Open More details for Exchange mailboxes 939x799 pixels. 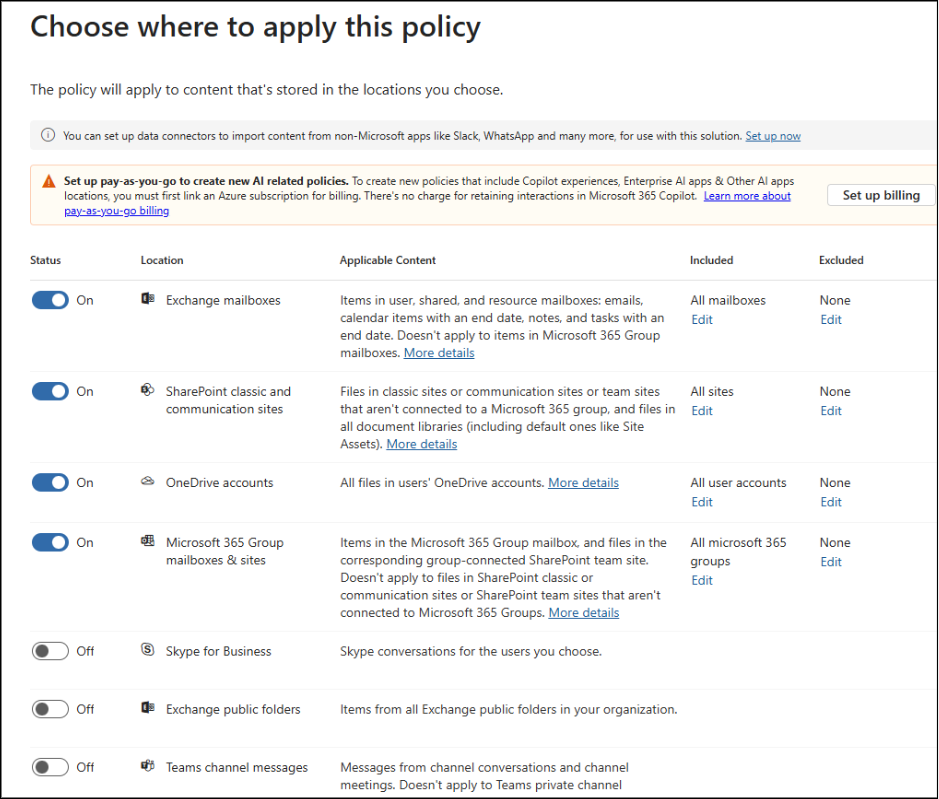click(439, 353)
